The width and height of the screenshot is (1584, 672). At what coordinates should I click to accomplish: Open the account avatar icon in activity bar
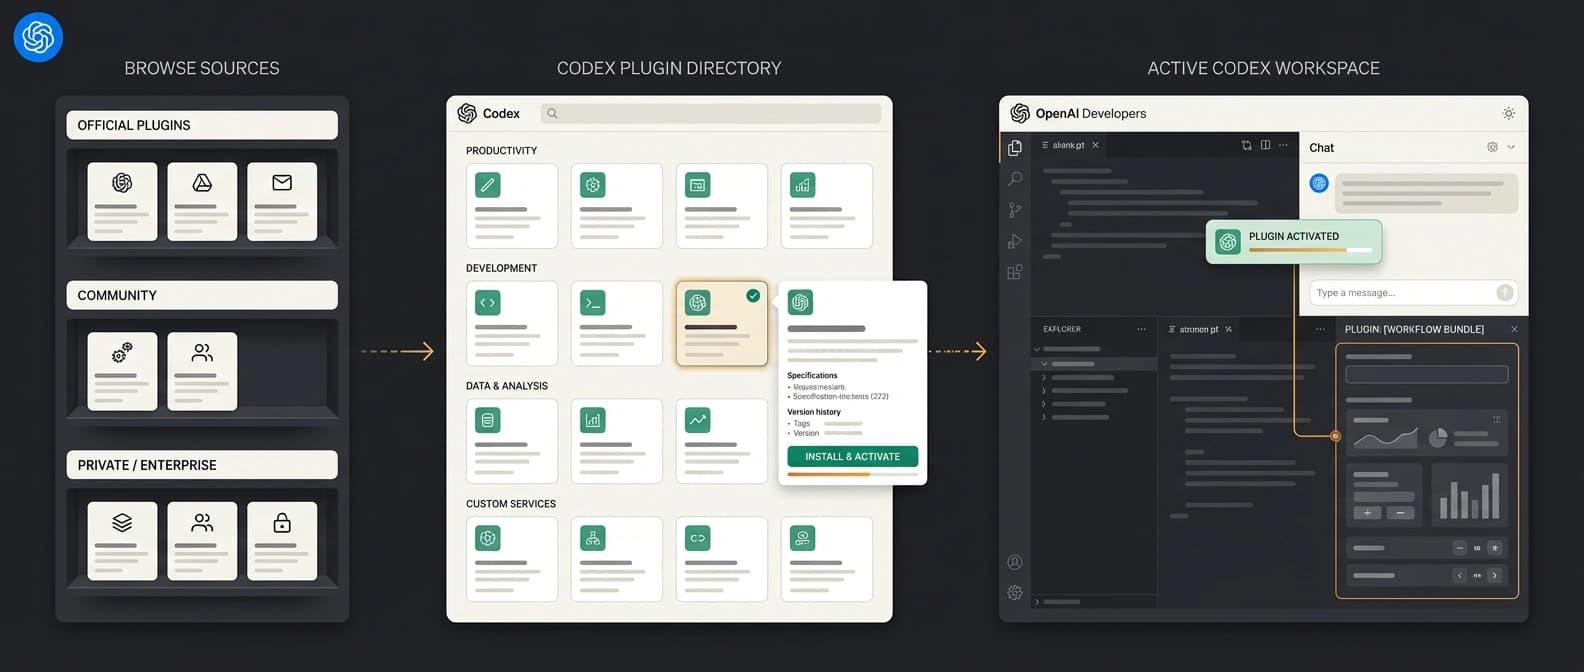click(x=1015, y=562)
